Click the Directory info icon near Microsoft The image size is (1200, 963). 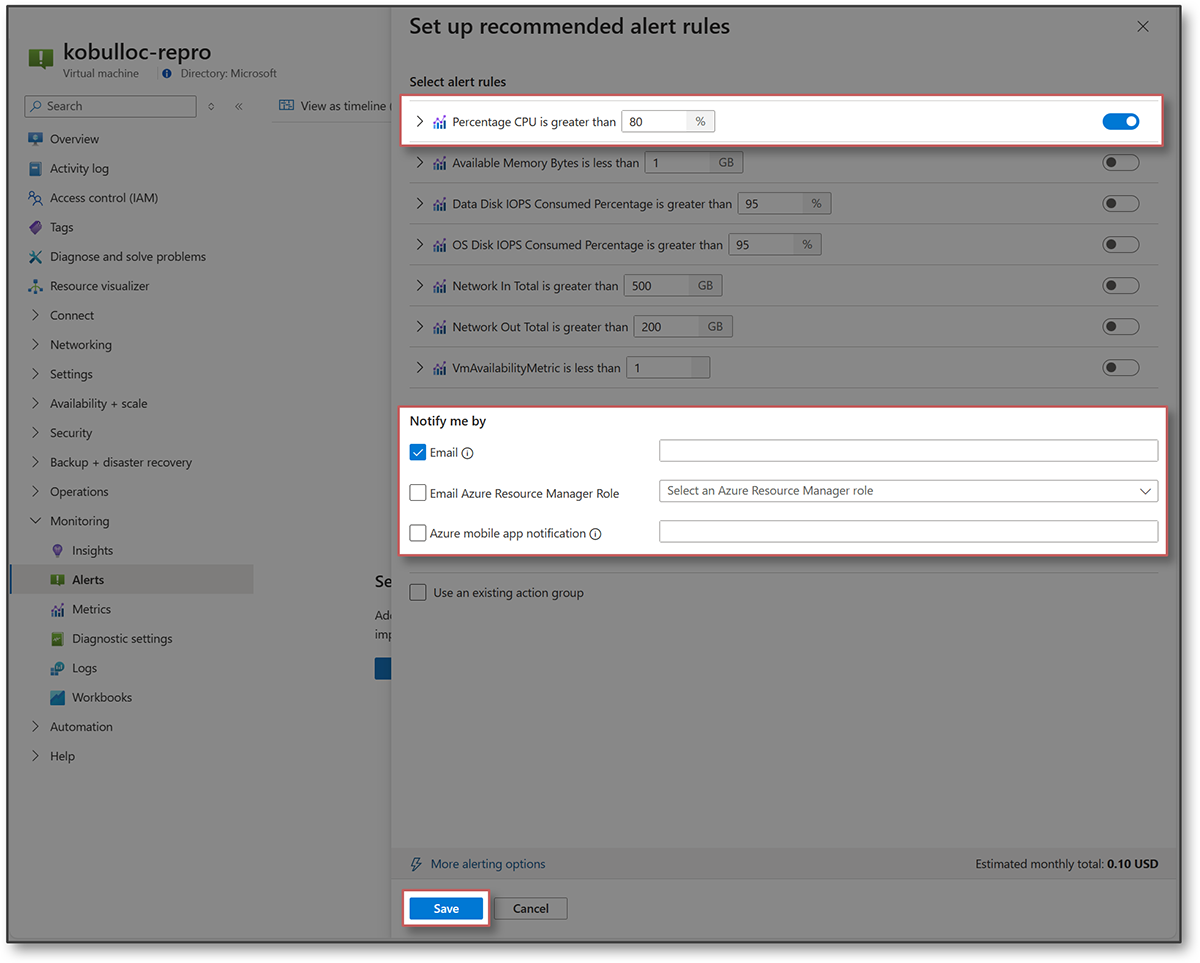click(167, 73)
